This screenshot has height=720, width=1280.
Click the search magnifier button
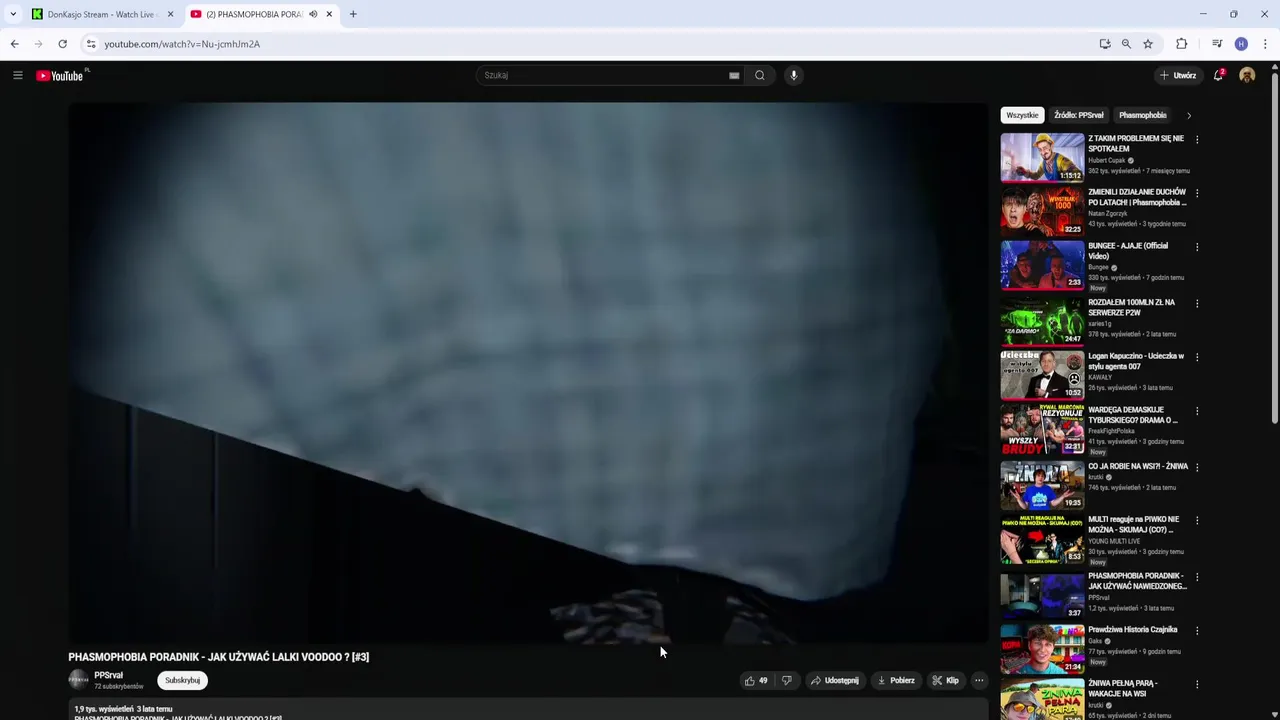[760, 75]
